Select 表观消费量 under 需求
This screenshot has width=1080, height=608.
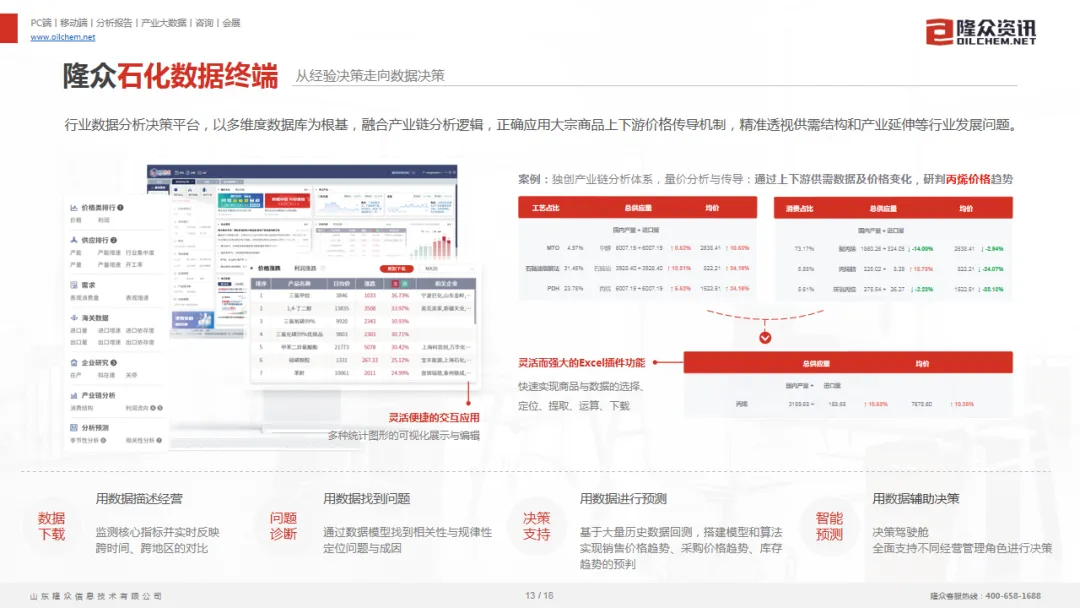pos(85,297)
